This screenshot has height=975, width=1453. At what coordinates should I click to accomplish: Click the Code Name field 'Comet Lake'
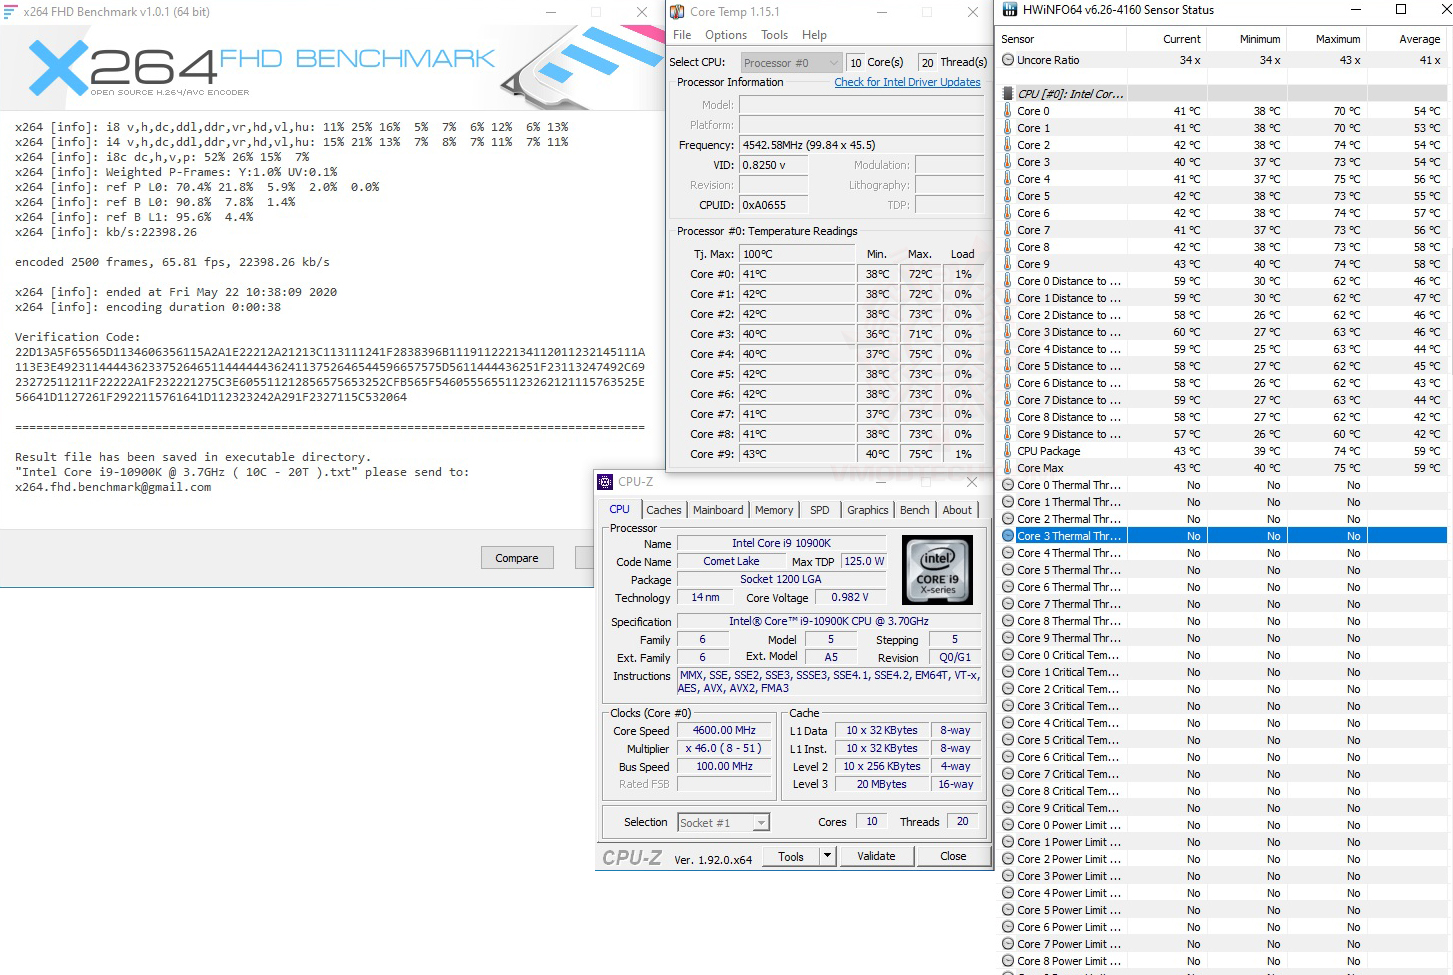click(731, 561)
